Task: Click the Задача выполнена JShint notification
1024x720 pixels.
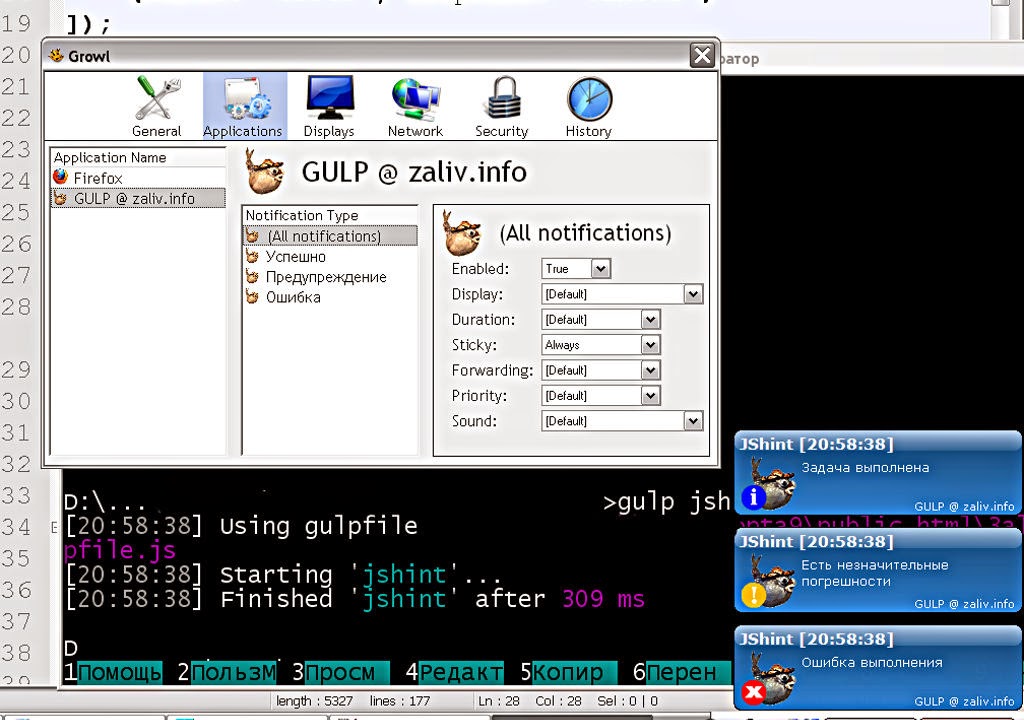Action: (x=877, y=473)
